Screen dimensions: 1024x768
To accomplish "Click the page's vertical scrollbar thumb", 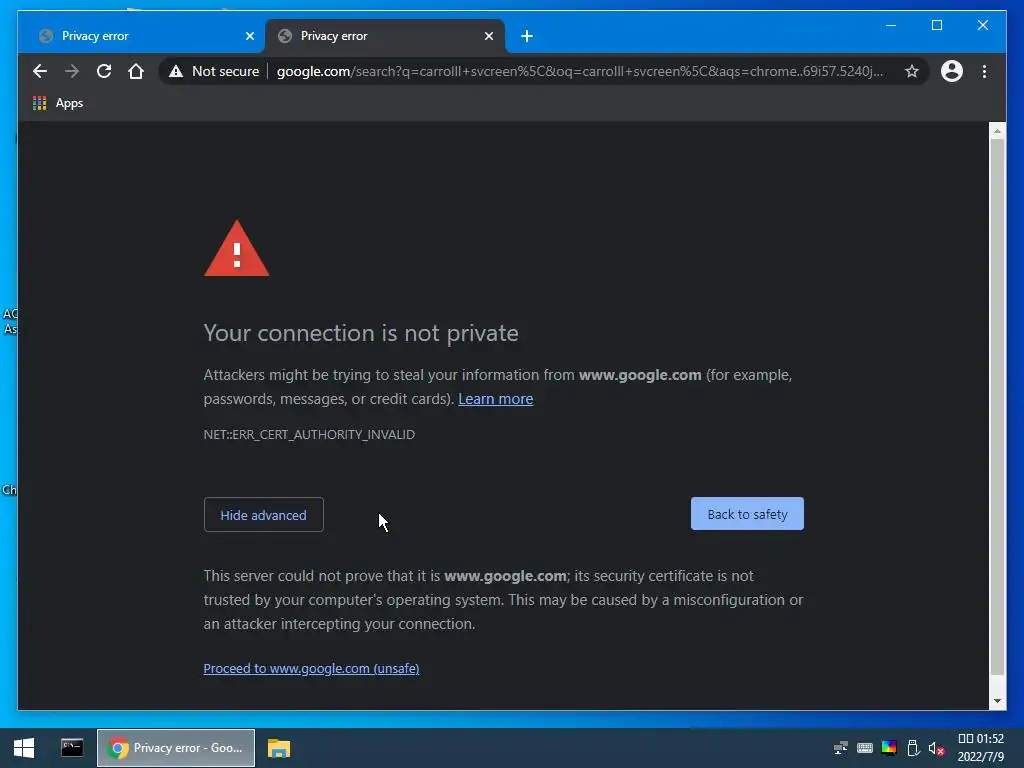I will point(997,407).
